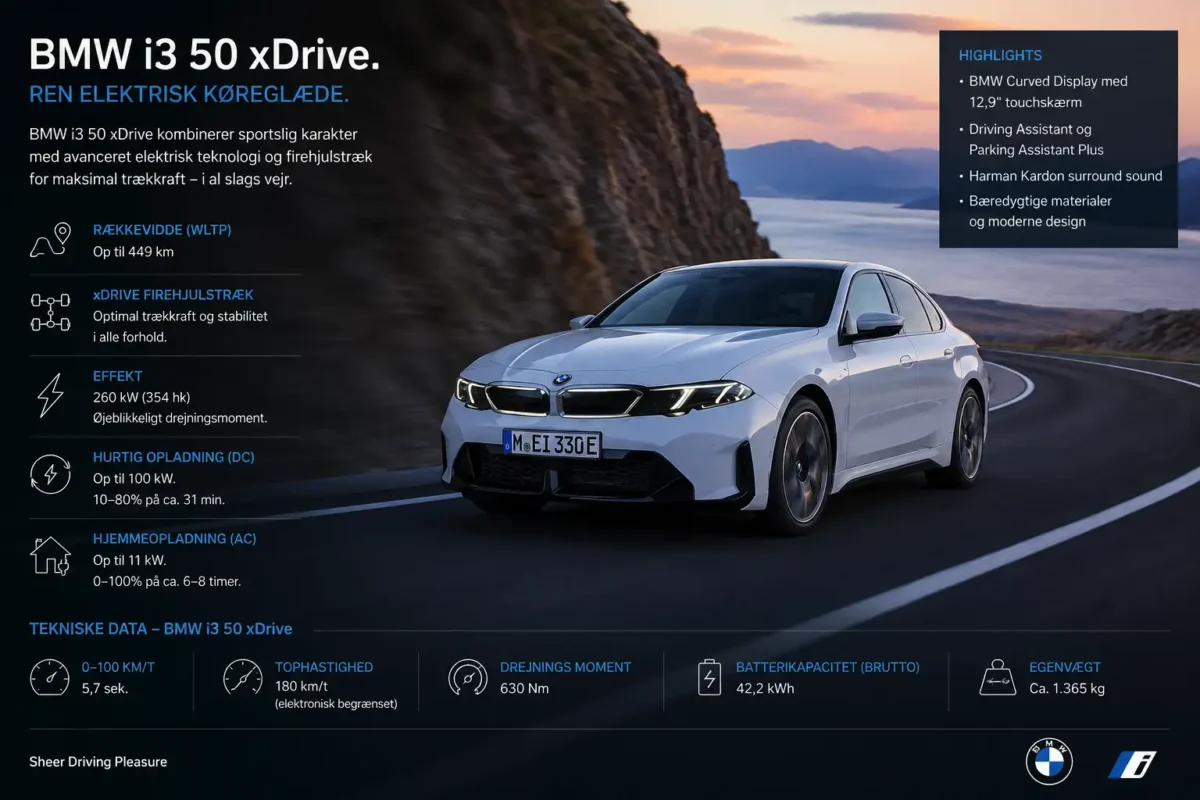
Task: Click the "Driving Assistant og" highlight line
Action: pyautogui.click(x=1030, y=129)
